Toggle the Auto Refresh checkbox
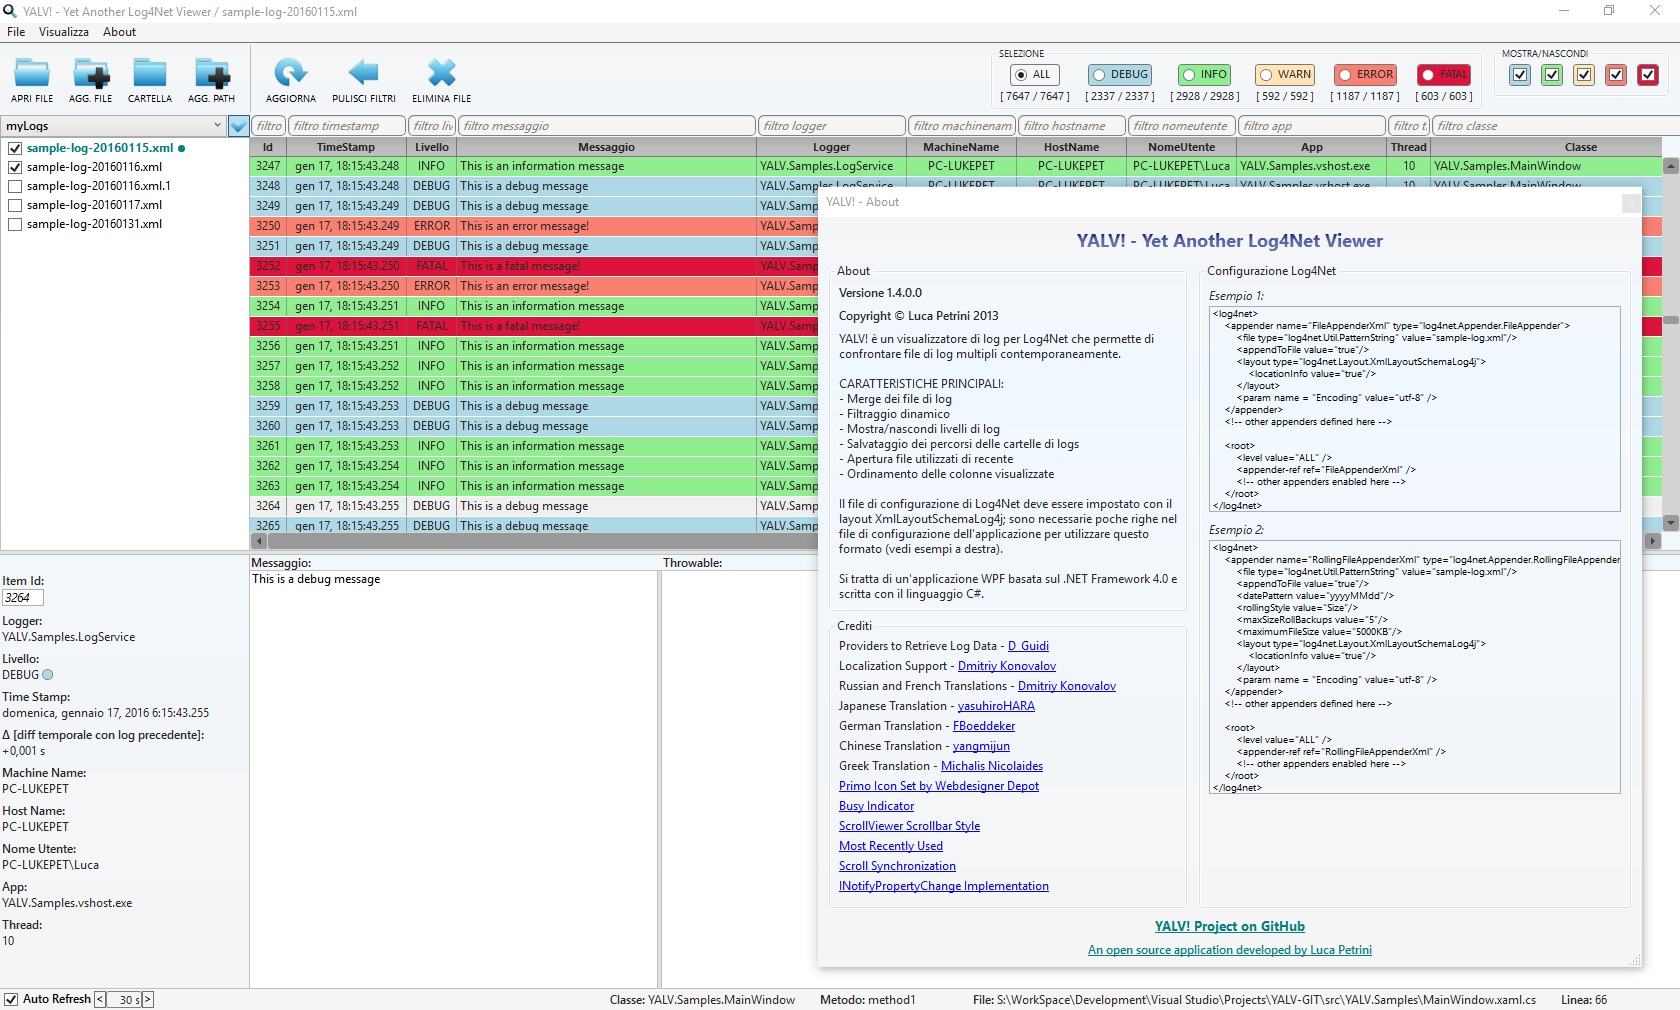The image size is (1680, 1010). pyautogui.click(x=11, y=999)
